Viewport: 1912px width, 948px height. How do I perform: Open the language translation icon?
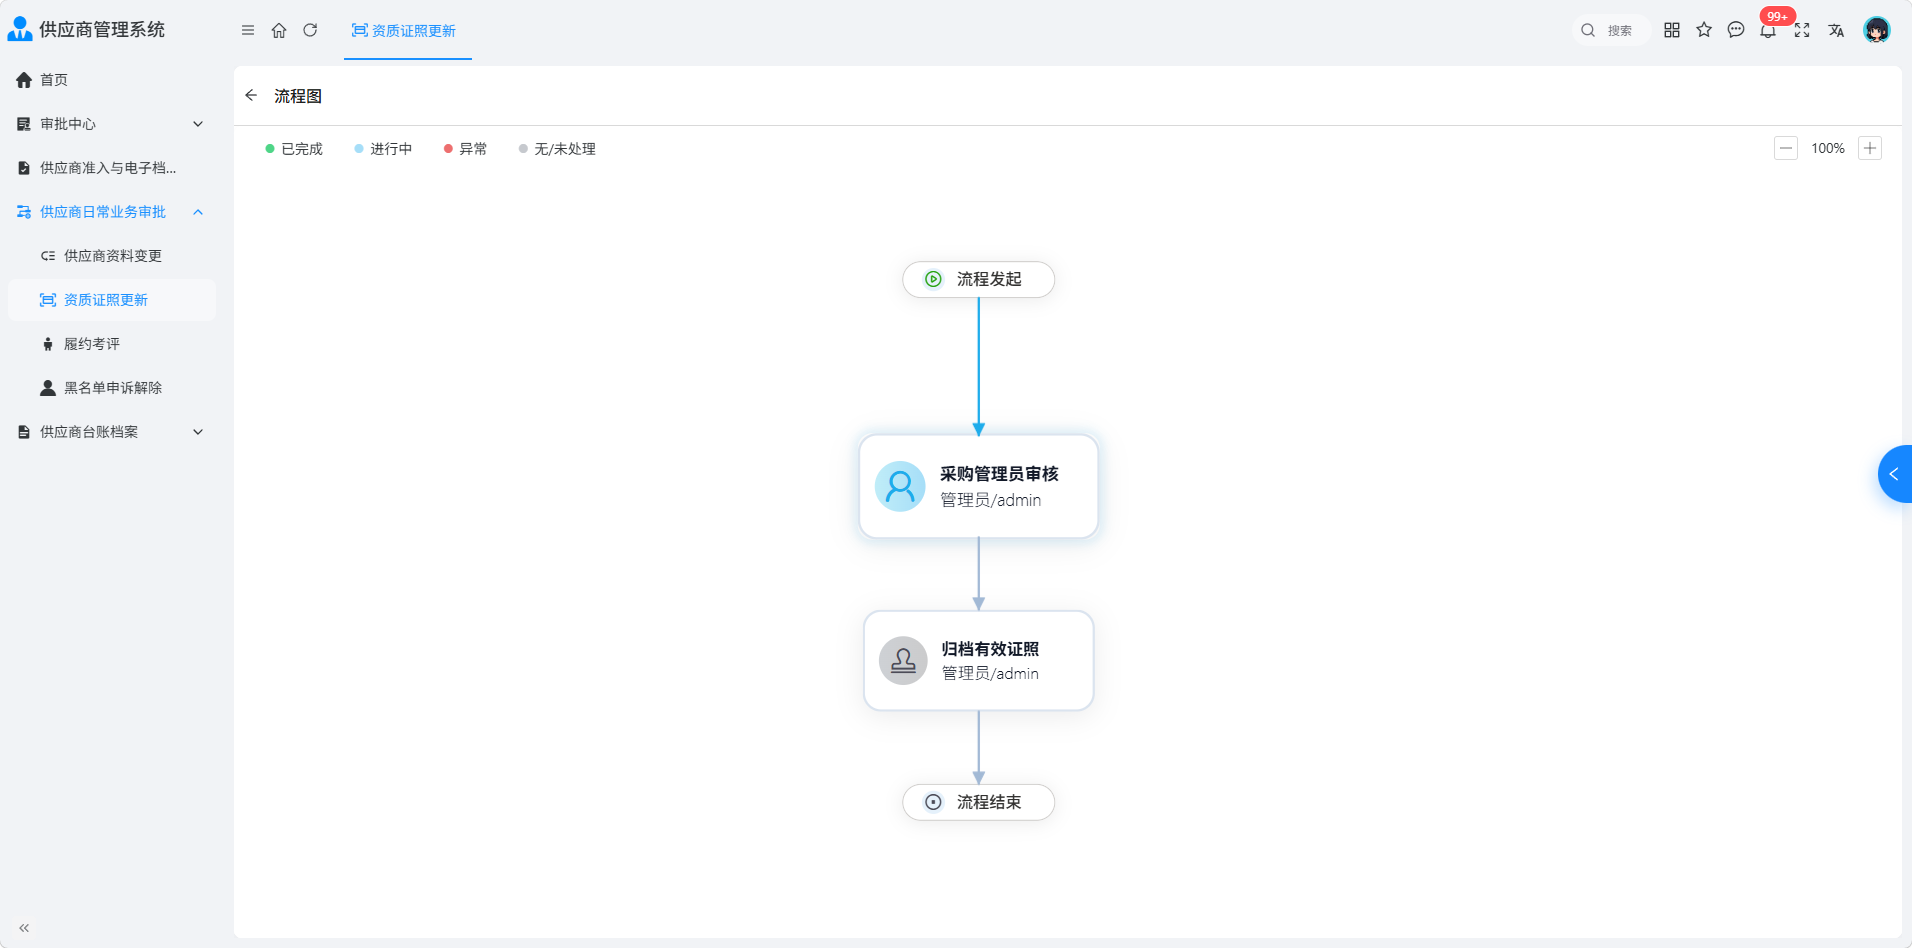point(1836,30)
